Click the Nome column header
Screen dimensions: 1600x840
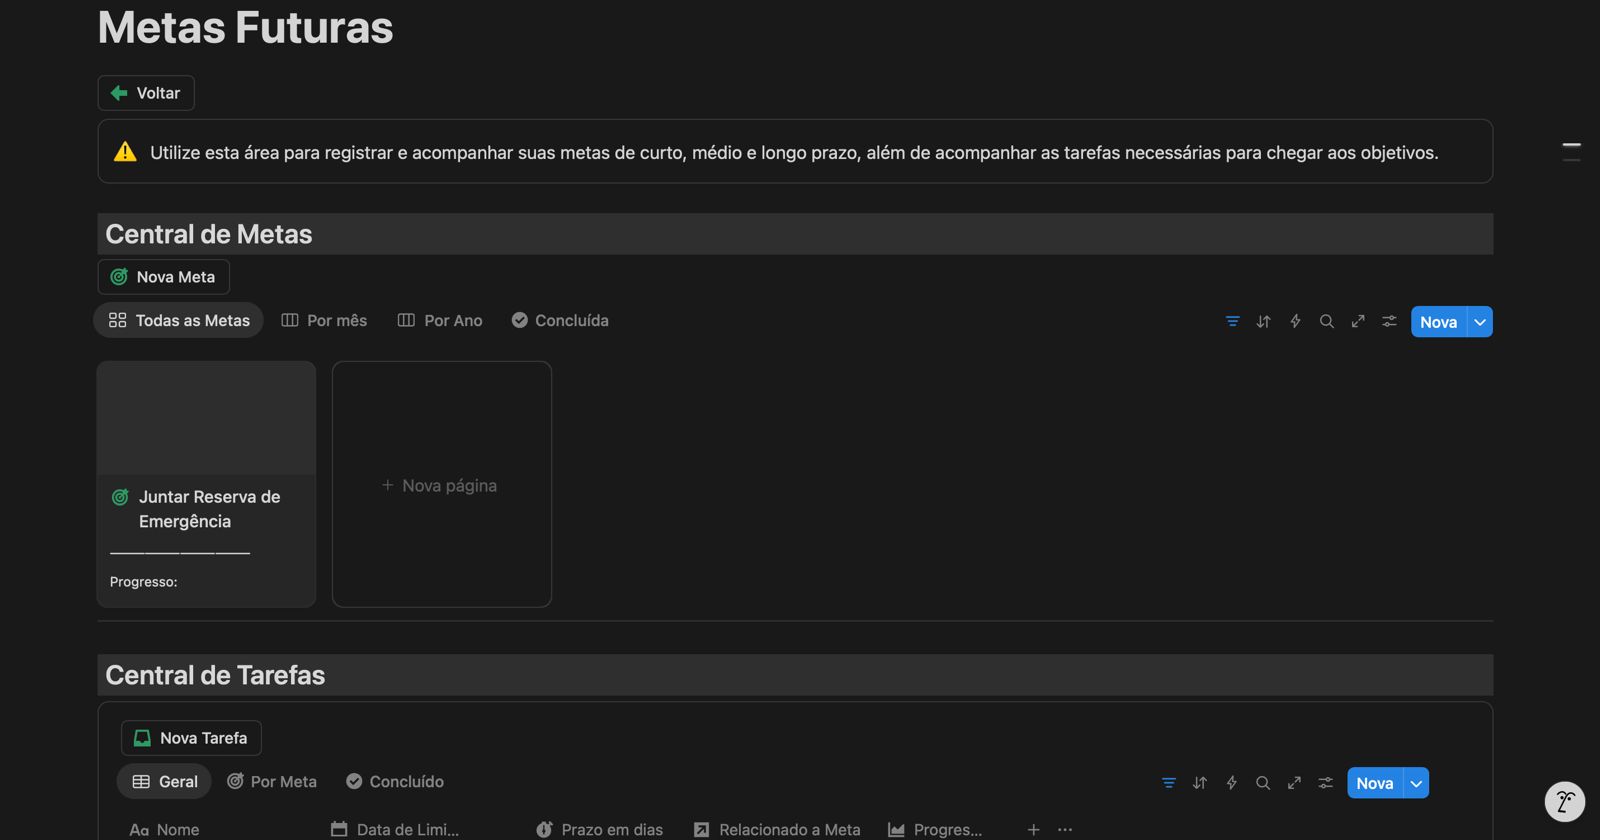[165, 829]
